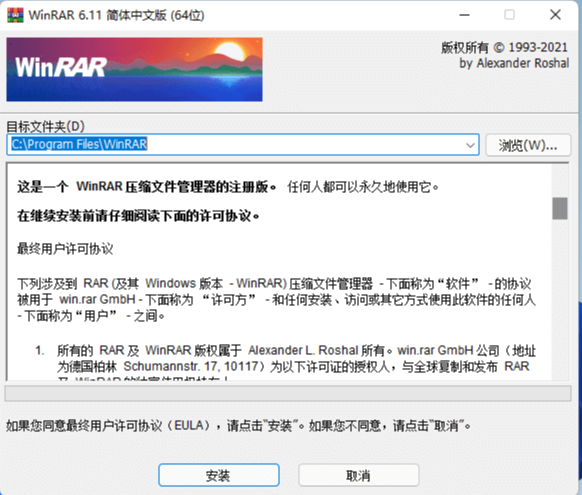
Task: Minimize the WinRAR installer window
Action: [464, 15]
